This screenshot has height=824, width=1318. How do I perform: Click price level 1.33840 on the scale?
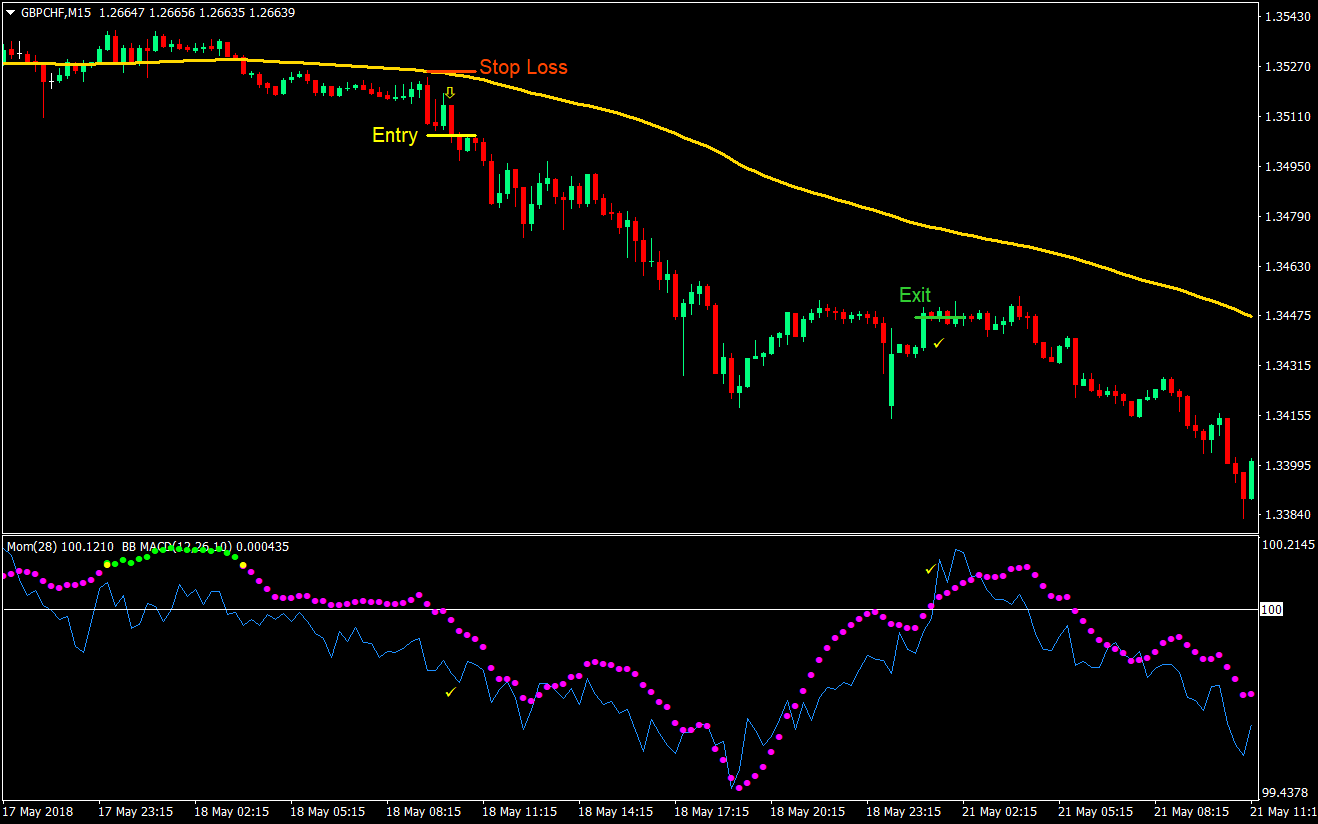click(1286, 515)
